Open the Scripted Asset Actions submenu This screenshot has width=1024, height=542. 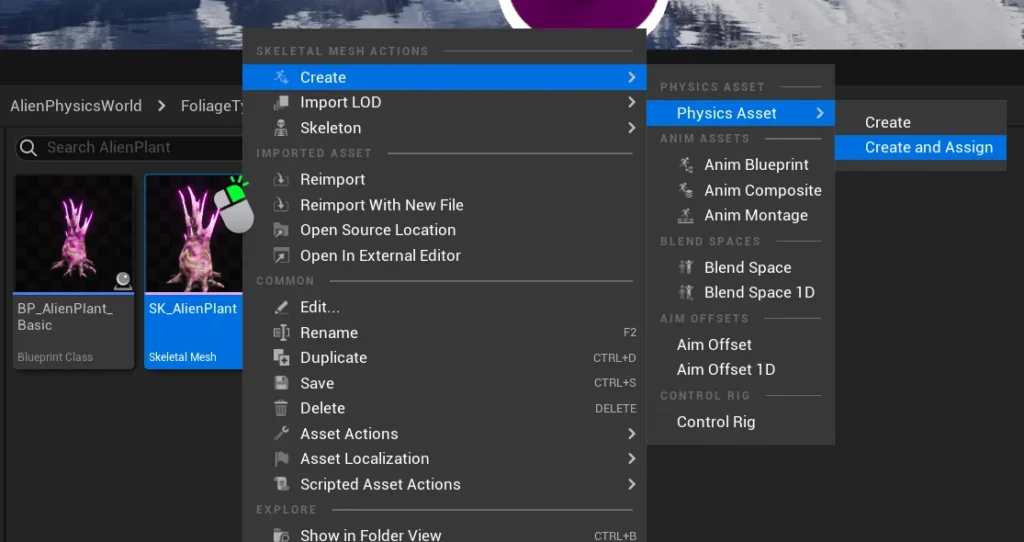click(631, 485)
